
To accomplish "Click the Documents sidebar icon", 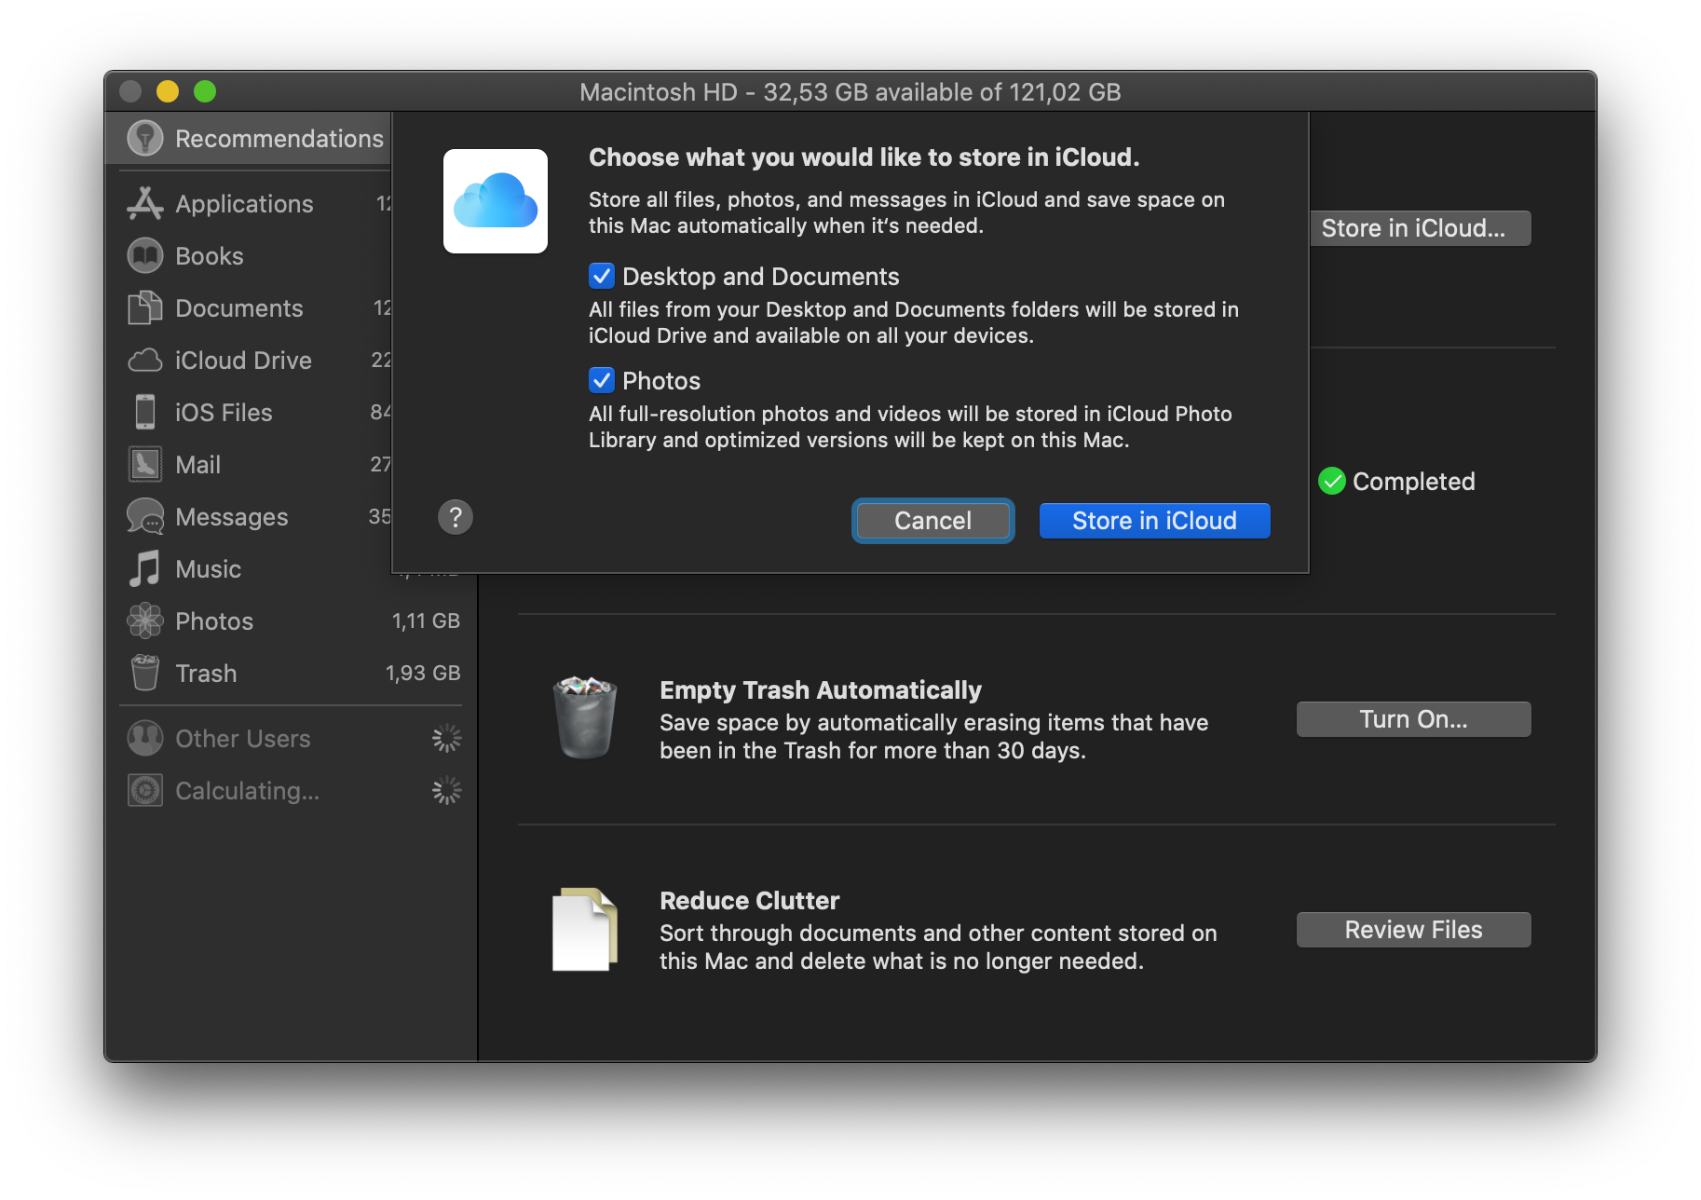I will coord(145,308).
